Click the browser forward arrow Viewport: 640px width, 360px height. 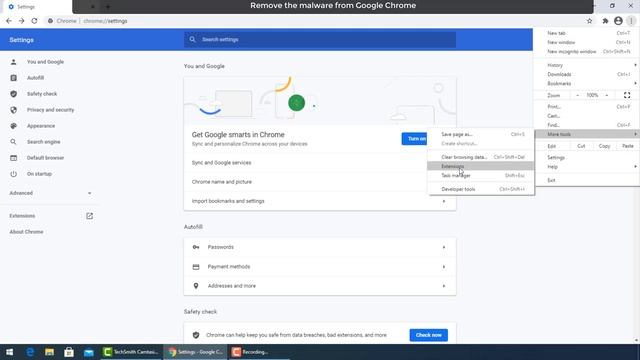21,21
